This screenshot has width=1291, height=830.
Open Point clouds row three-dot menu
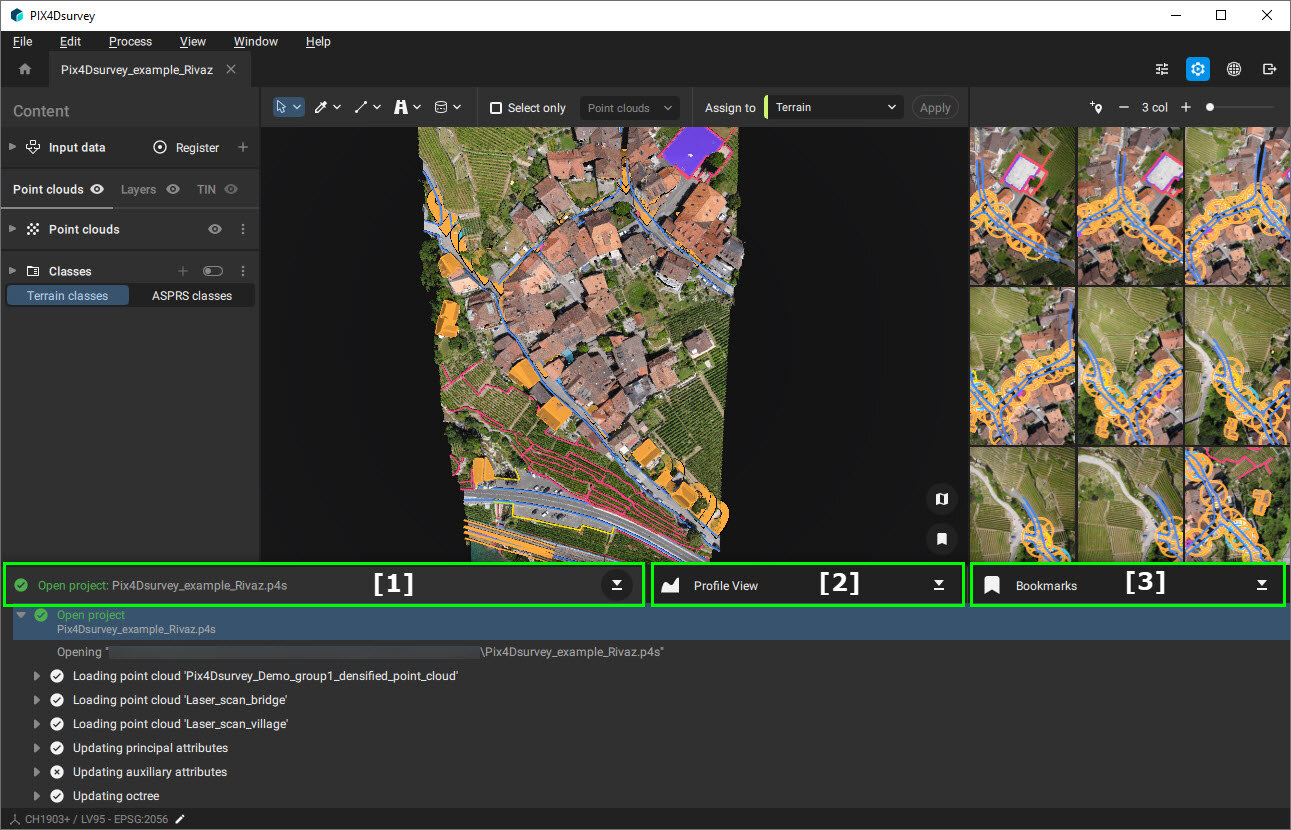(x=243, y=229)
